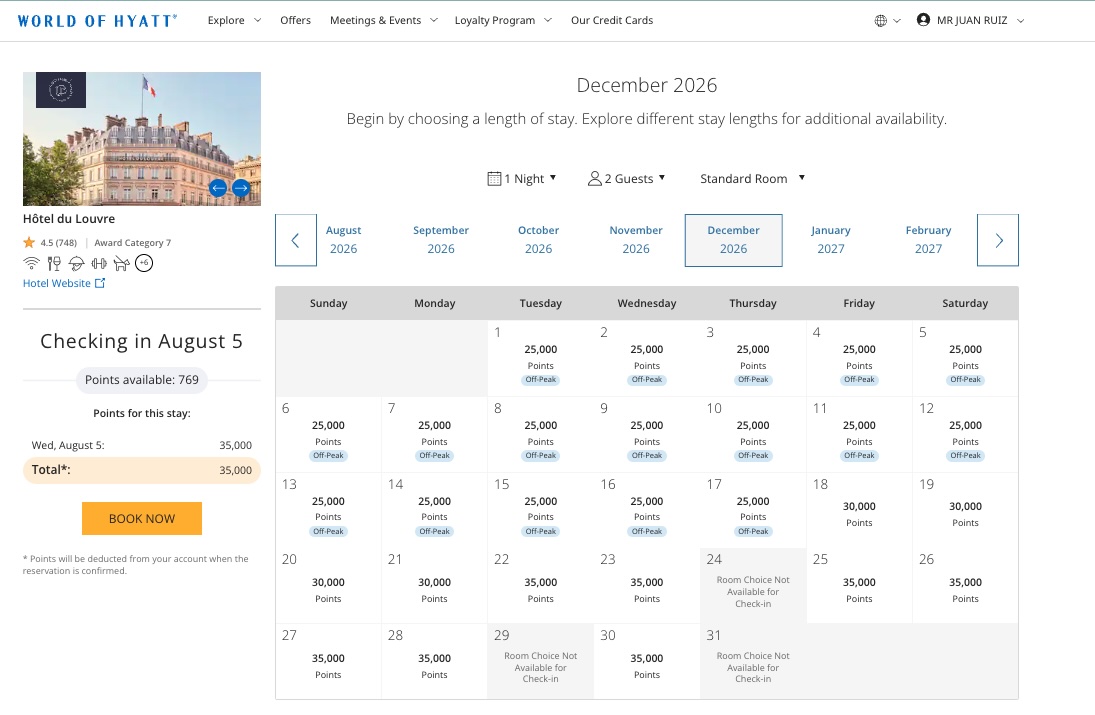This screenshot has width=1095, height=715.
Task: Click the BOOK NOW button
Action: pyautogui.click(x=142, y=519)
